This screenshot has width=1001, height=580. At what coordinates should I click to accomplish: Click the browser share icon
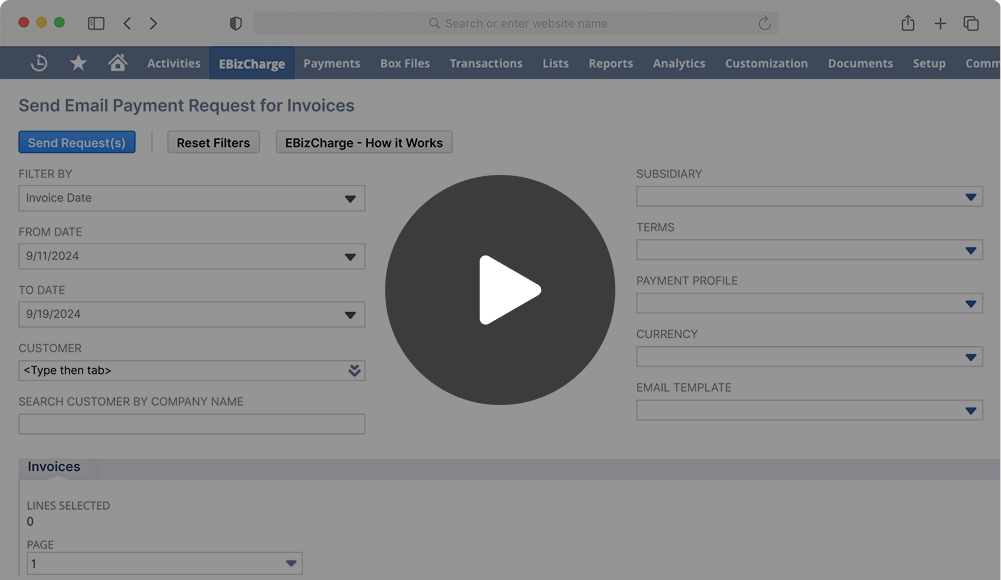[x=907, y=22]
